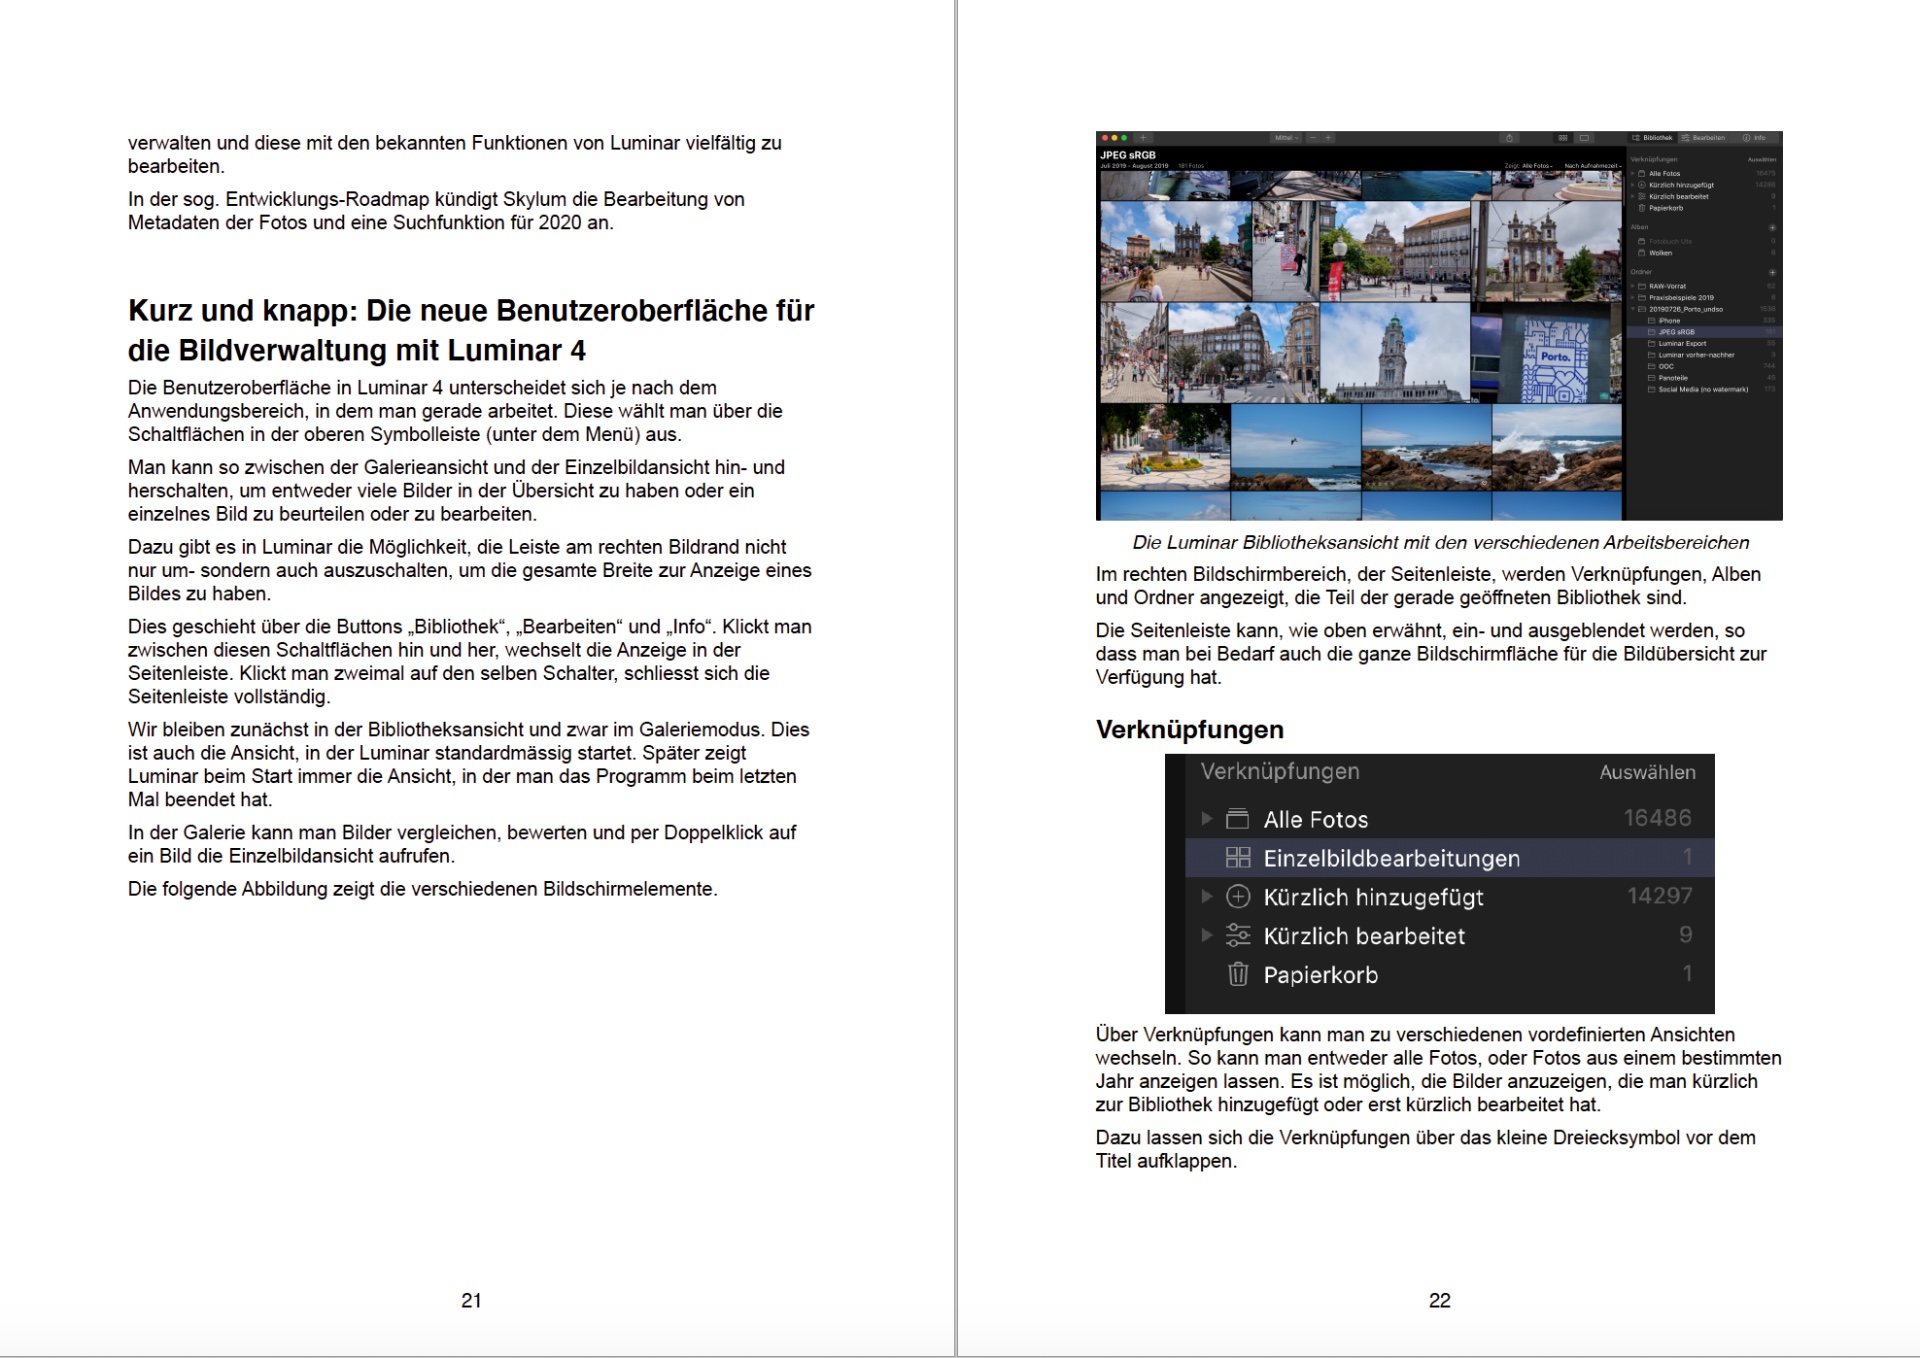
Task: Open the Zeigt: Alle Fotos filter dropdown
Action: click(1529, 166)
